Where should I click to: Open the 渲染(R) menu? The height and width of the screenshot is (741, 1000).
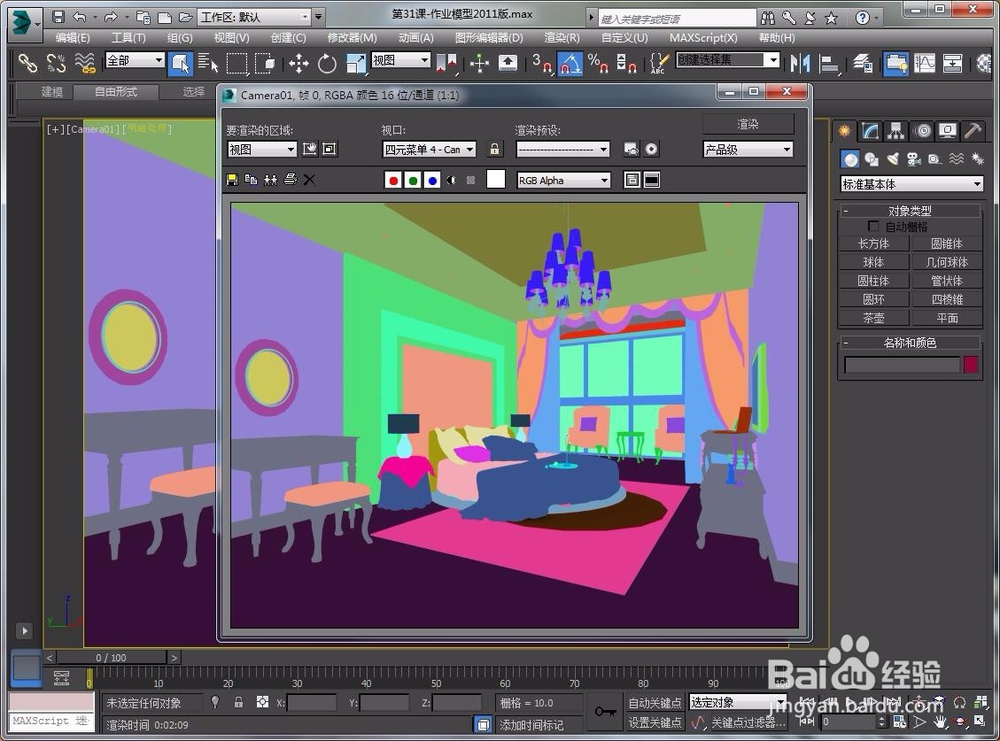coord(562,38)
